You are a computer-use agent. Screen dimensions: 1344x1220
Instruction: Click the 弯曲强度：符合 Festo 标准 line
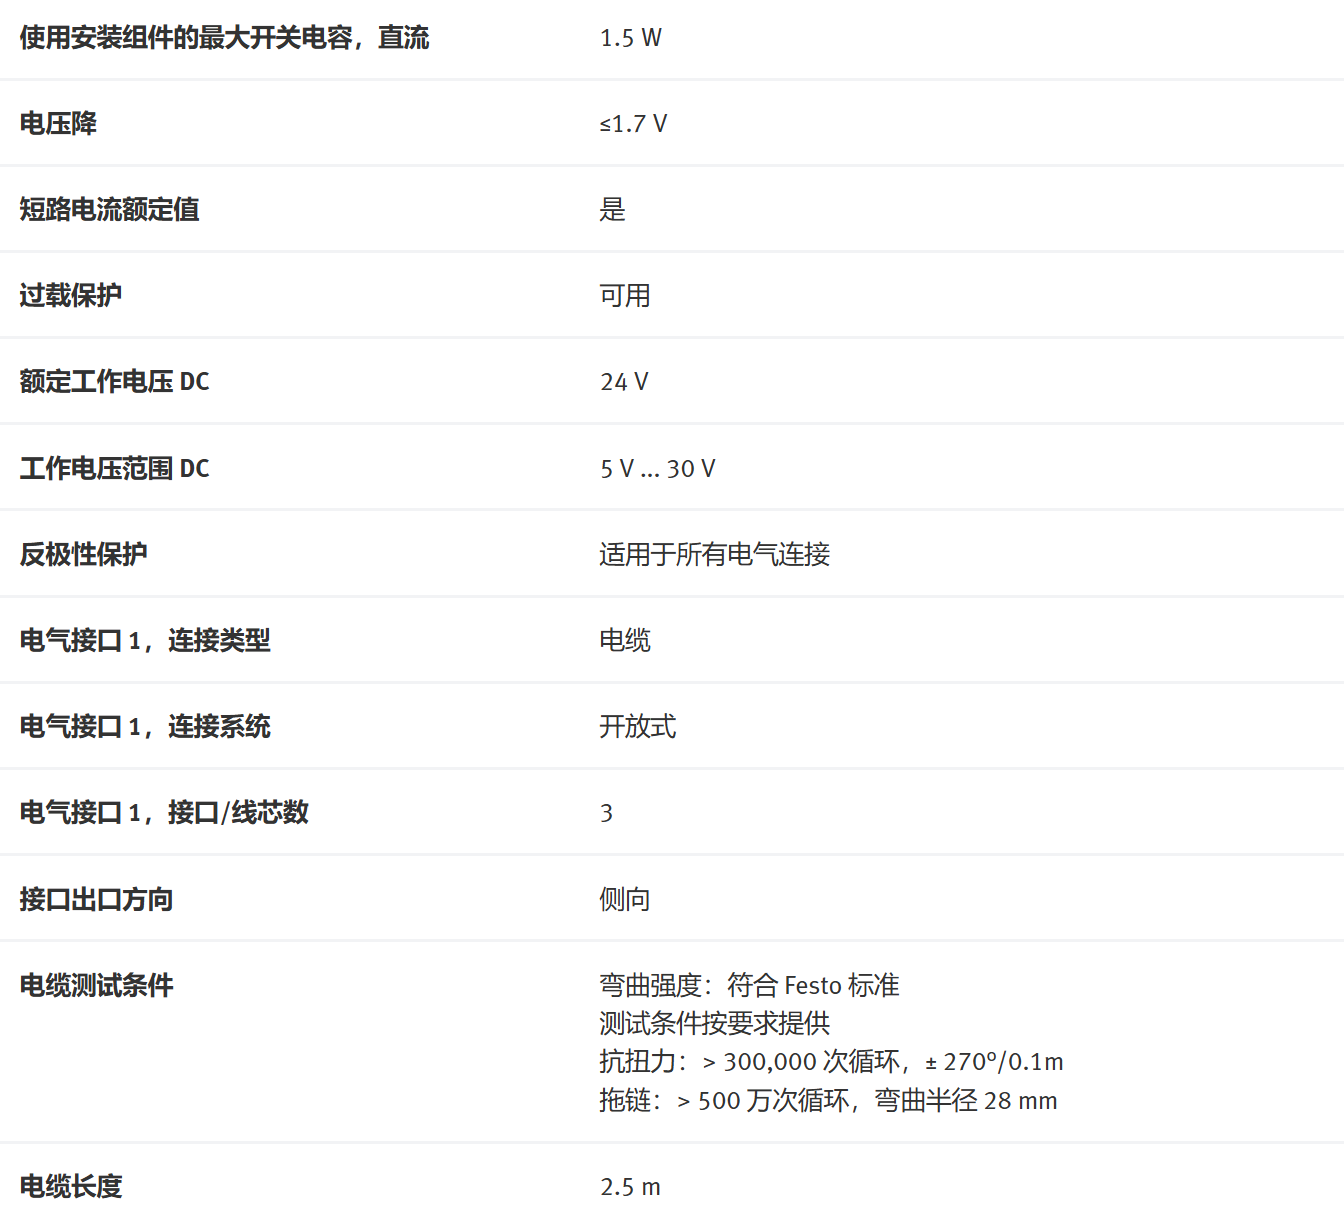(749, 986)
